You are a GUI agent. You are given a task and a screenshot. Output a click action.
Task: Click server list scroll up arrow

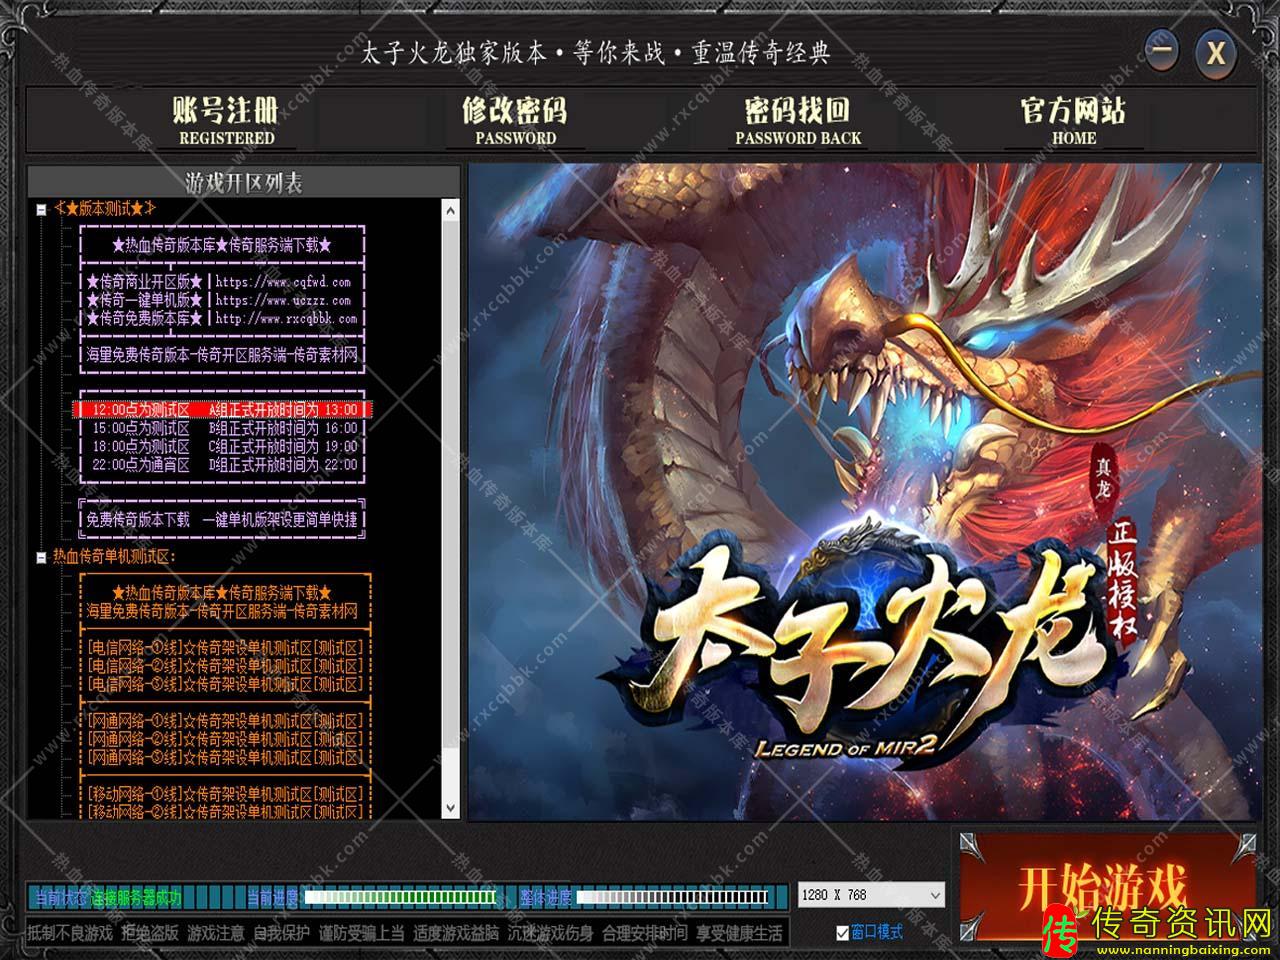(x=450, y=211)
